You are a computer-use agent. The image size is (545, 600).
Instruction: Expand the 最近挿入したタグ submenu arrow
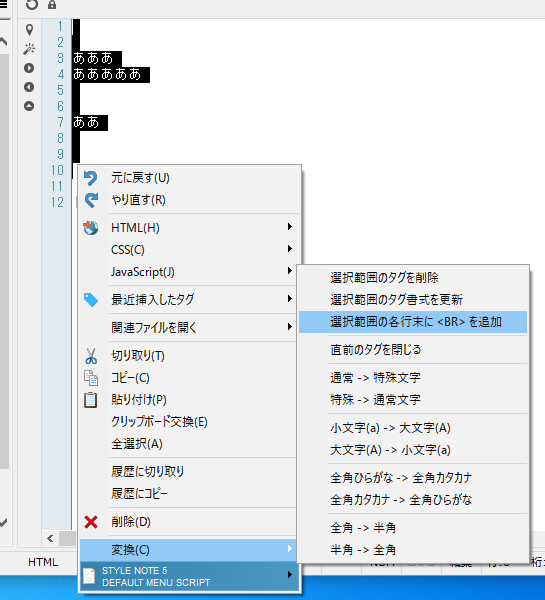click(290, 299)
